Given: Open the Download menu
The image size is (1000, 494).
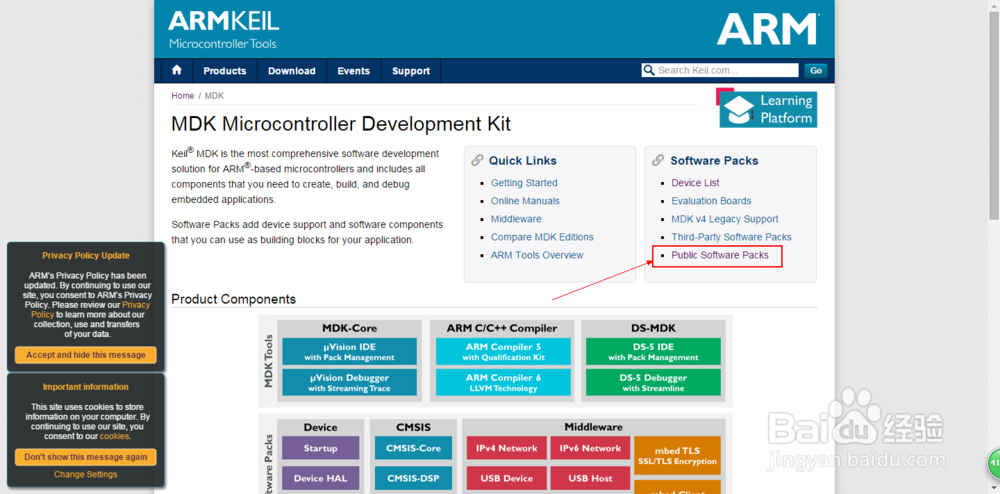Looking at the screenshot, I should click(x=291, y=71).
